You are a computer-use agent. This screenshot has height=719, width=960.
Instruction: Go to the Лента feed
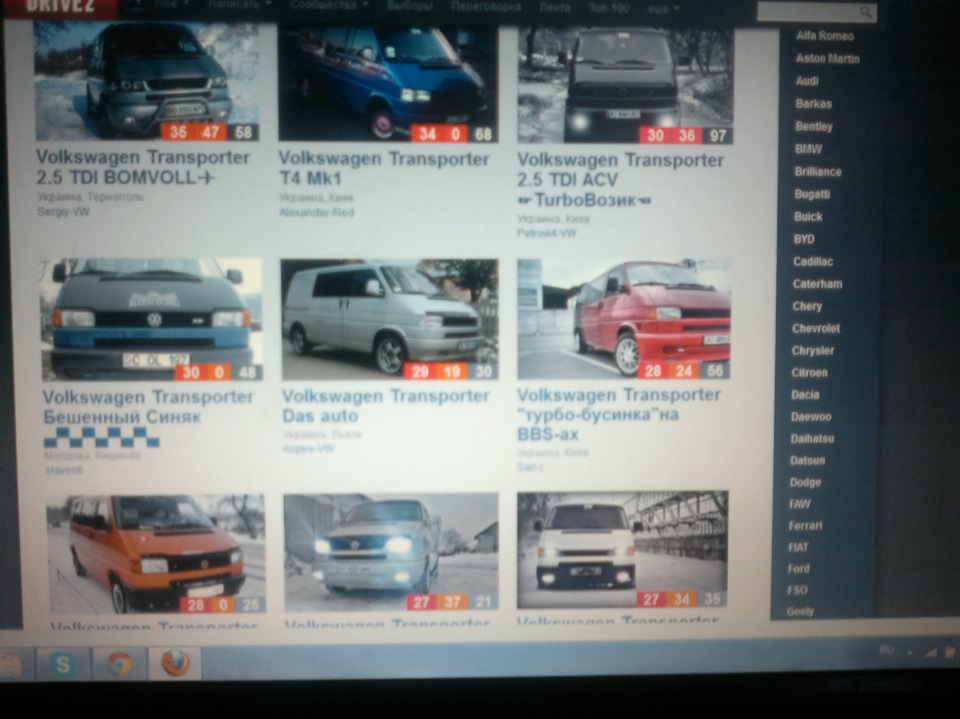pos(555,7)
